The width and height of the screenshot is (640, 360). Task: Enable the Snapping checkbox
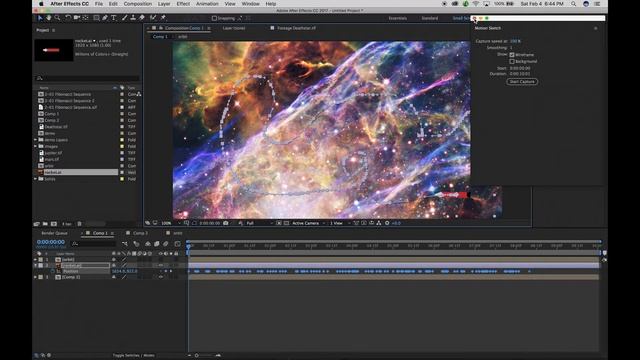(214, 18)
